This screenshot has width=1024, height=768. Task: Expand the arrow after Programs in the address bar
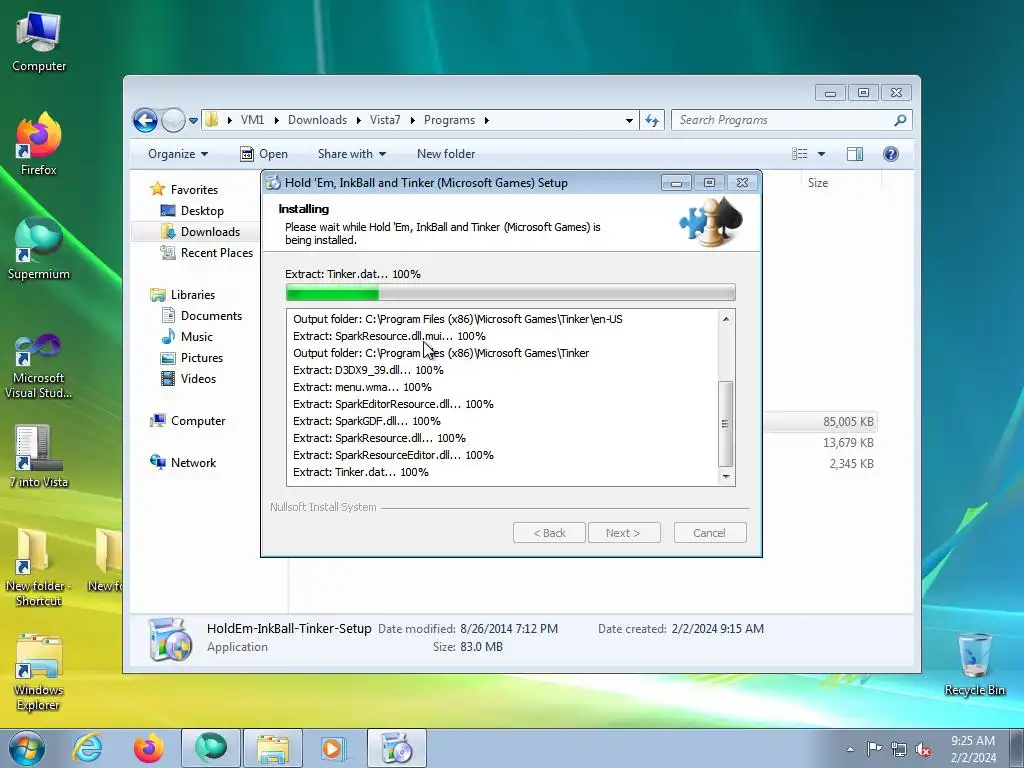point(487,120)
